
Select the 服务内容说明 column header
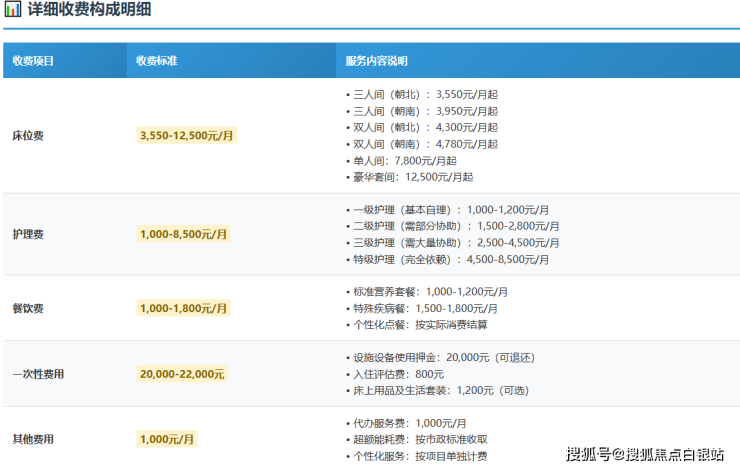(x=376, y=61)
